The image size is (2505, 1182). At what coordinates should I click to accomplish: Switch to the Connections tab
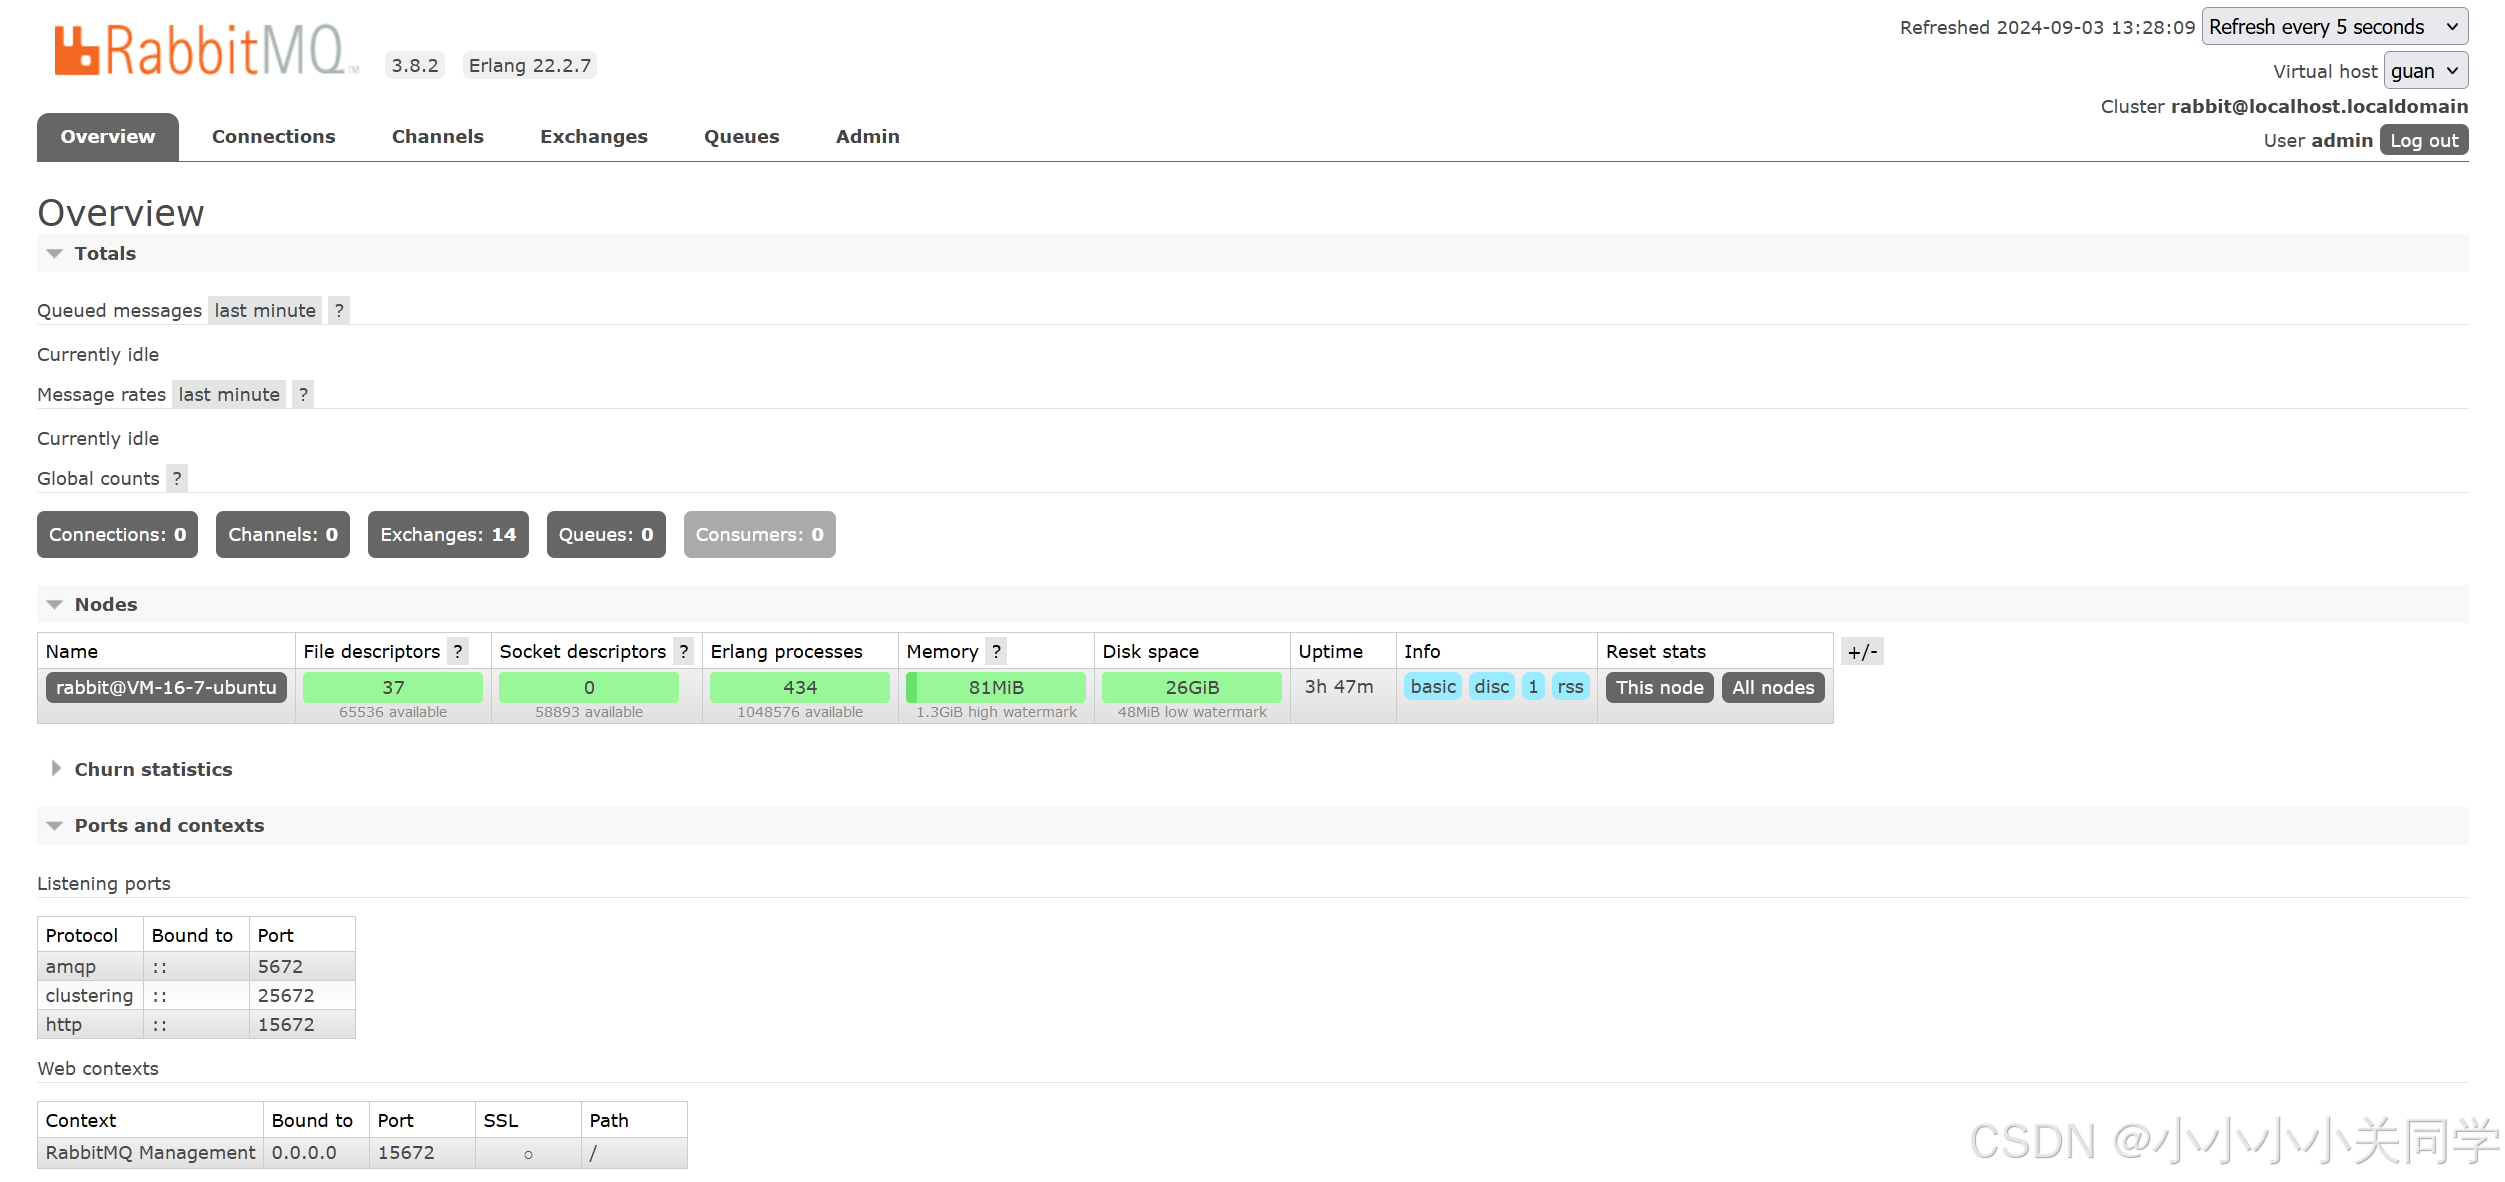274,137
